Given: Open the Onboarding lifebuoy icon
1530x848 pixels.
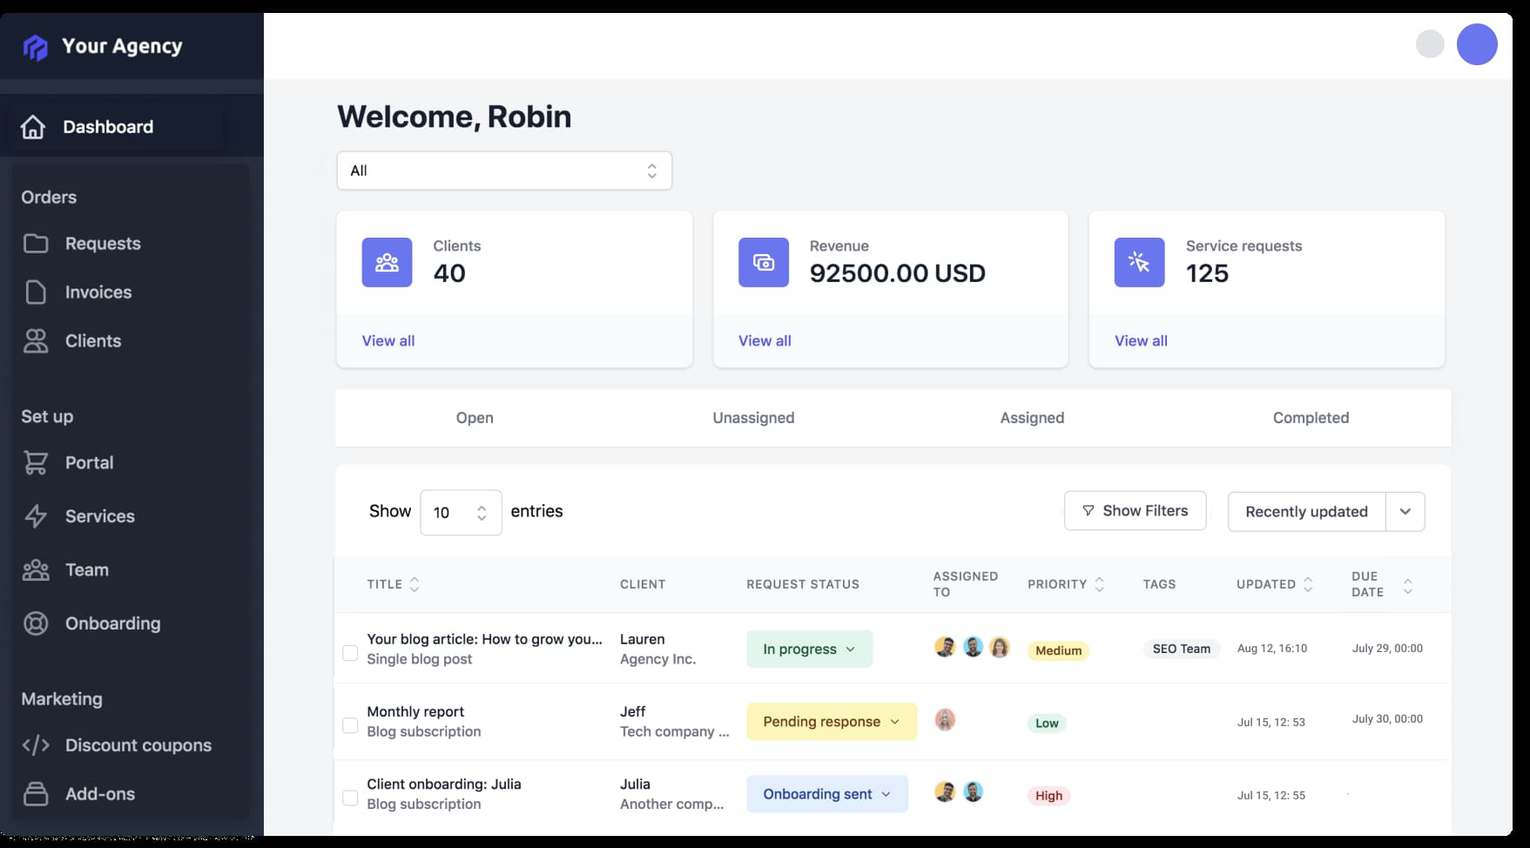Looking at the screenshot, I should 36,623.
